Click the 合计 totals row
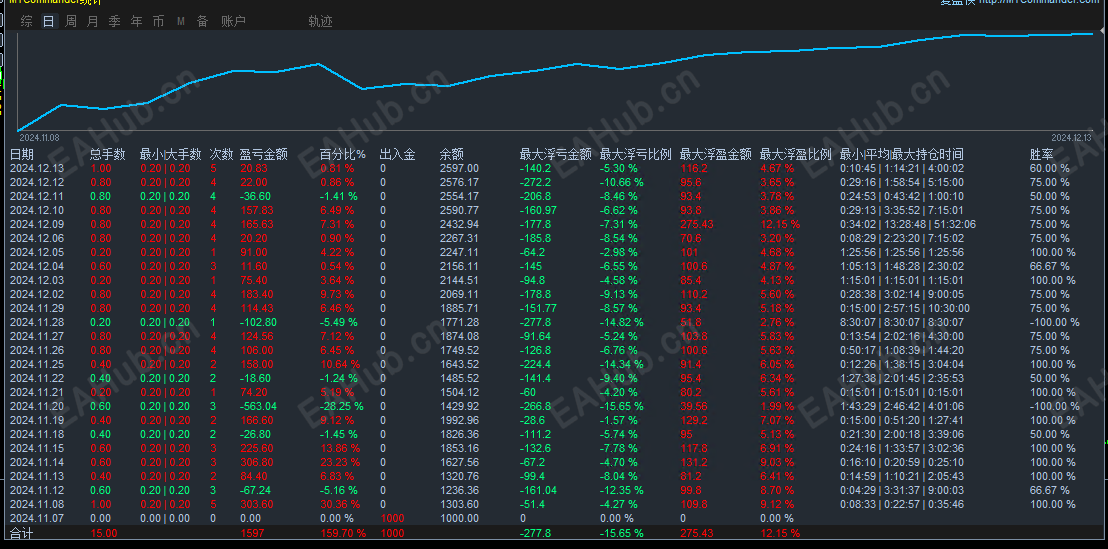The image size is (1108, 549). click(554, 533)
